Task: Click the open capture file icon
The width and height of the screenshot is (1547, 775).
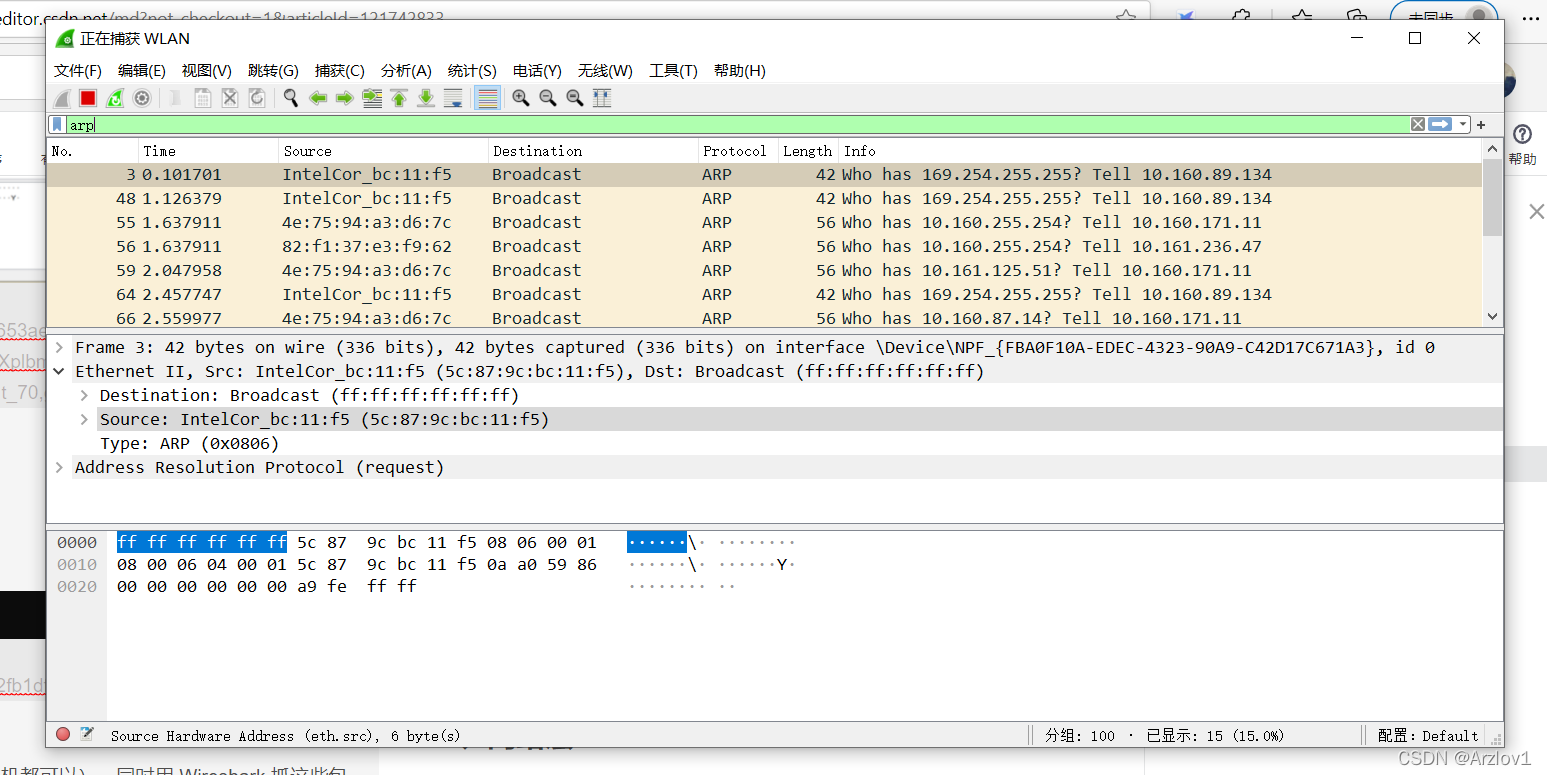Action: point(175,98)
